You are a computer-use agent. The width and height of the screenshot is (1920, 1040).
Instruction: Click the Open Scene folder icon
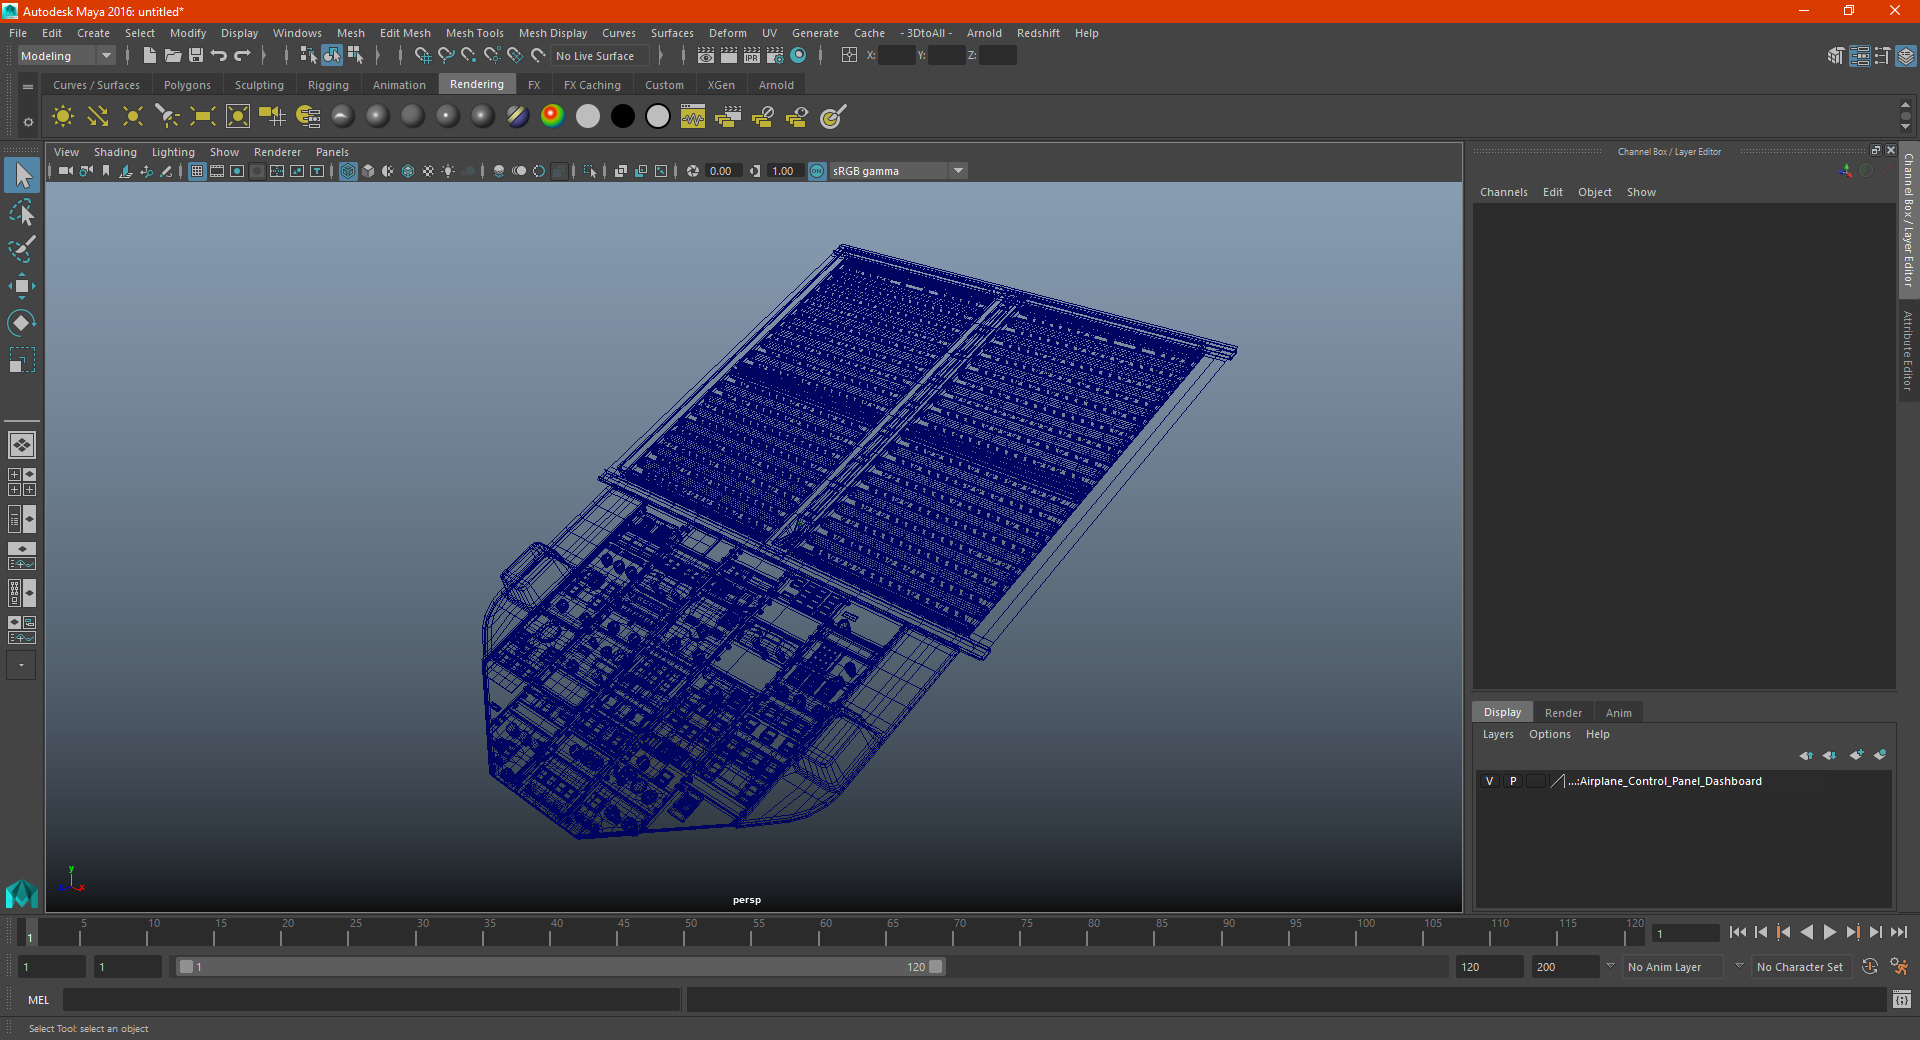173,56
